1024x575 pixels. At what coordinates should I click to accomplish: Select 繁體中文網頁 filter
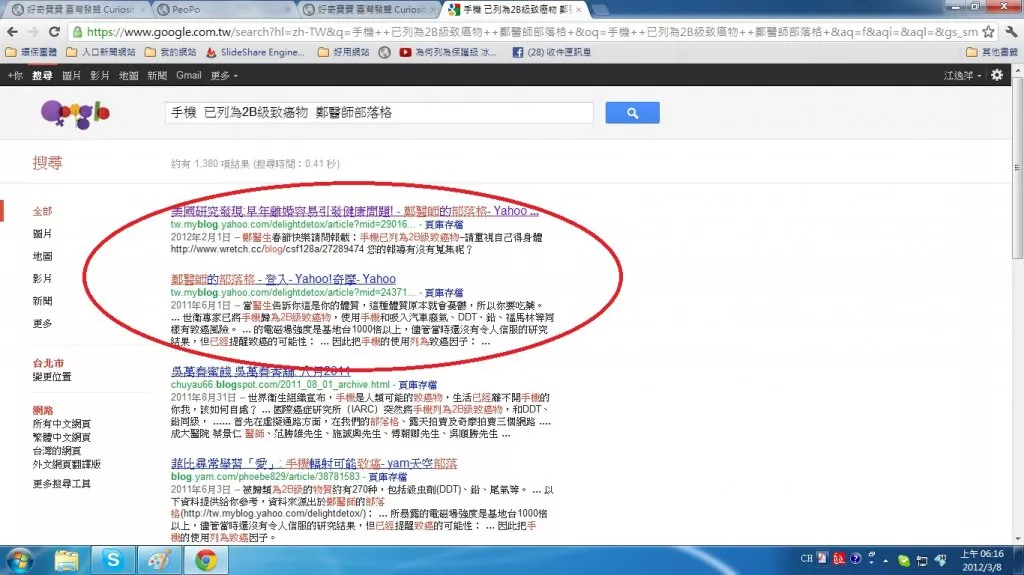(x=61, y=437)
